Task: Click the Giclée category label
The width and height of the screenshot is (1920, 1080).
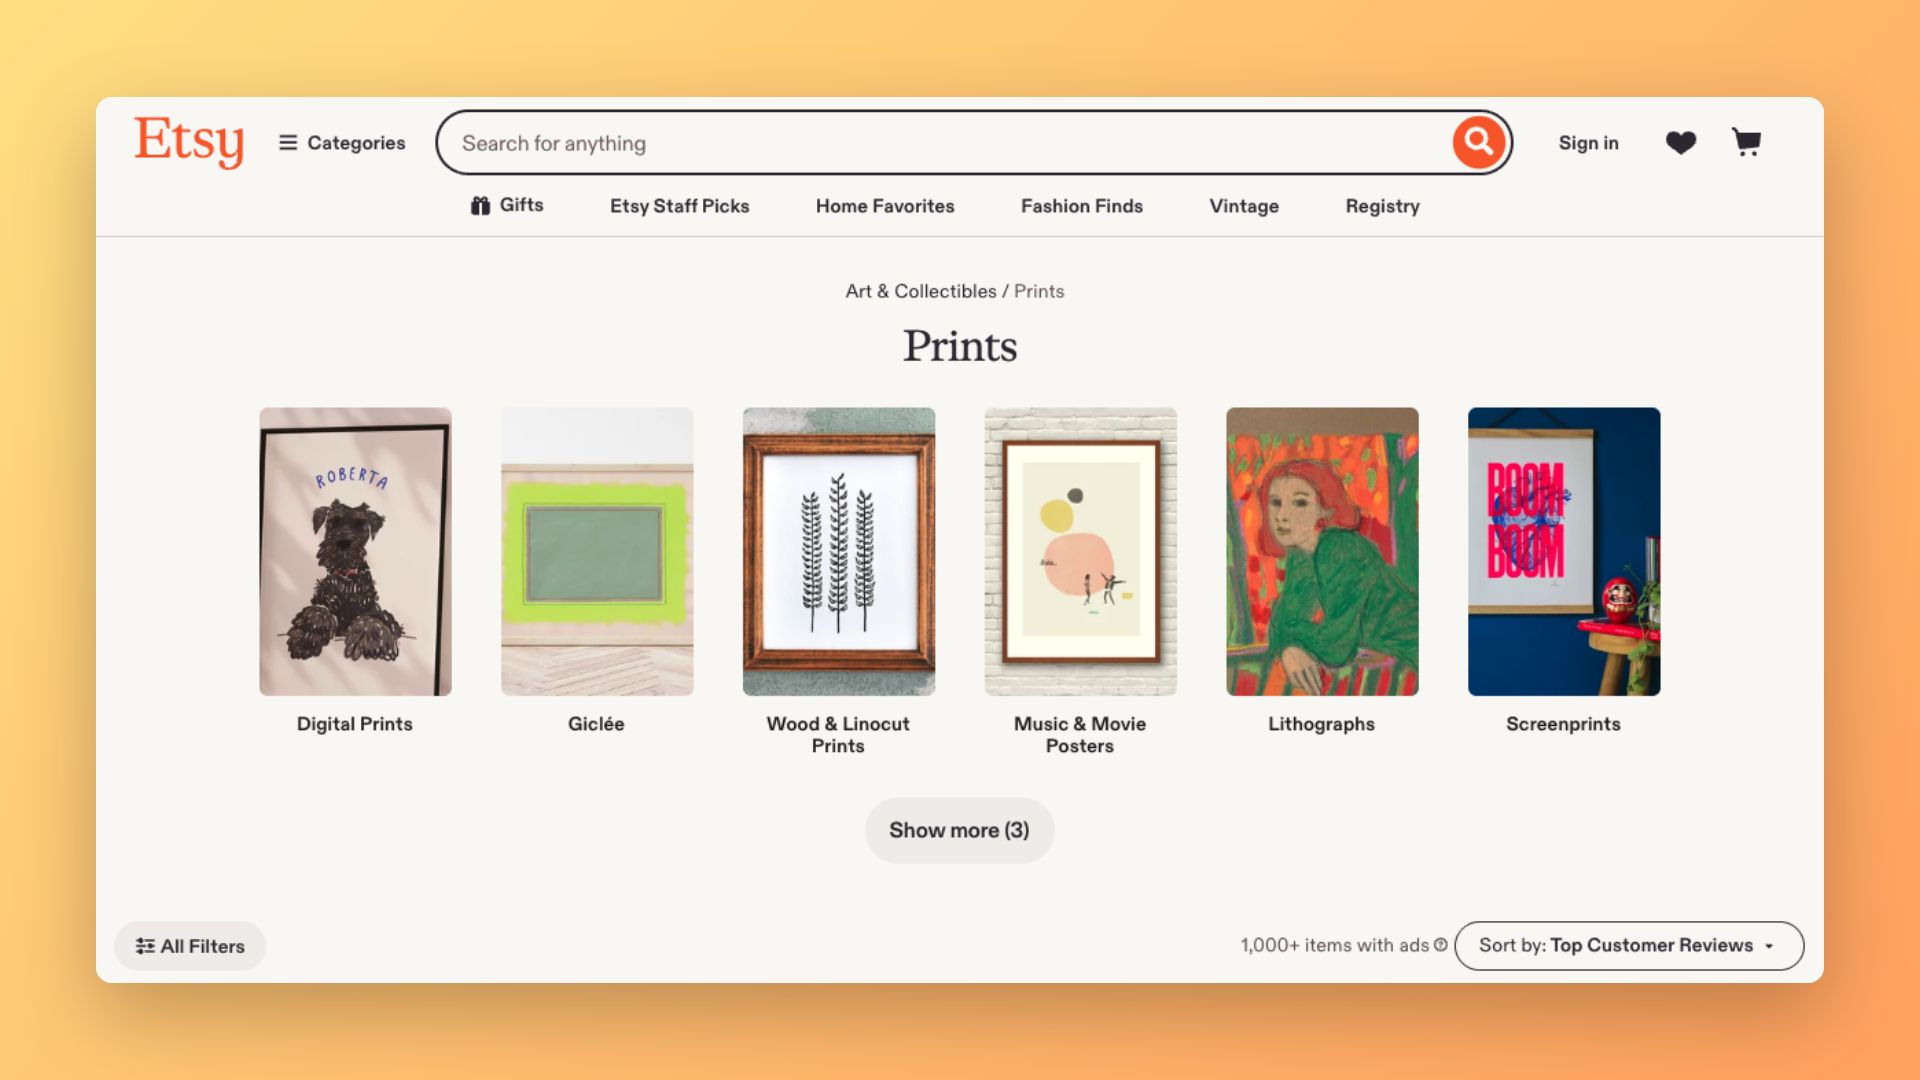Action: [x=596, y=724]
